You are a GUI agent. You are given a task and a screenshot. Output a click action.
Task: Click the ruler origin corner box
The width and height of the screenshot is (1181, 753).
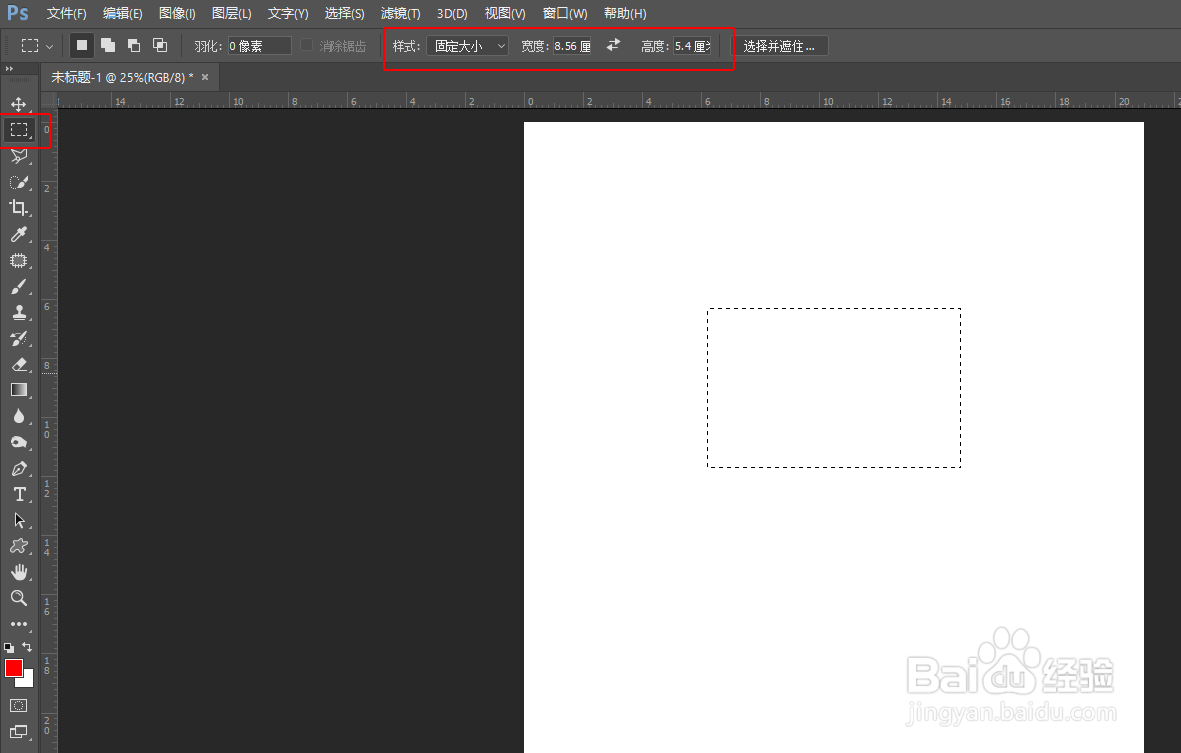[x=49, y=100]
